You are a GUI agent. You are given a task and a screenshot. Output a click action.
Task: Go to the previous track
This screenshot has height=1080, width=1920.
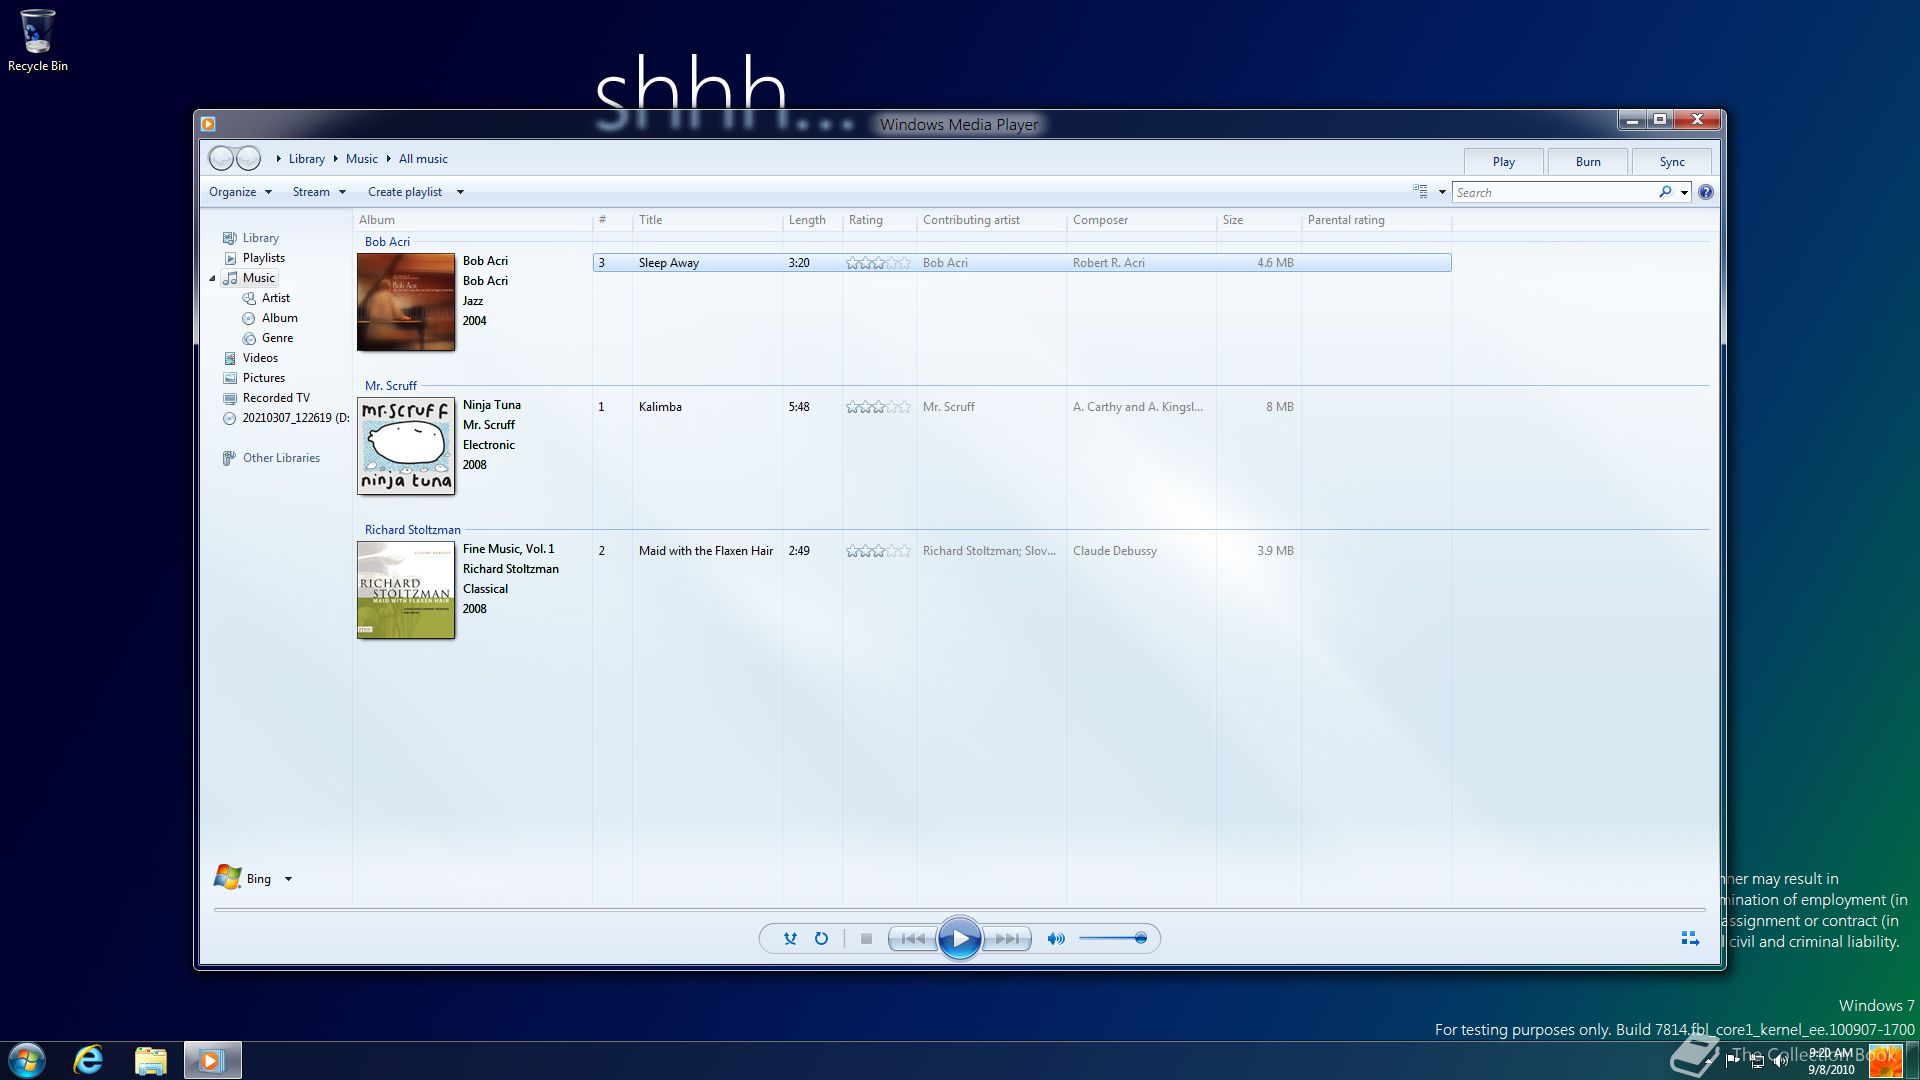coord(912,939)
